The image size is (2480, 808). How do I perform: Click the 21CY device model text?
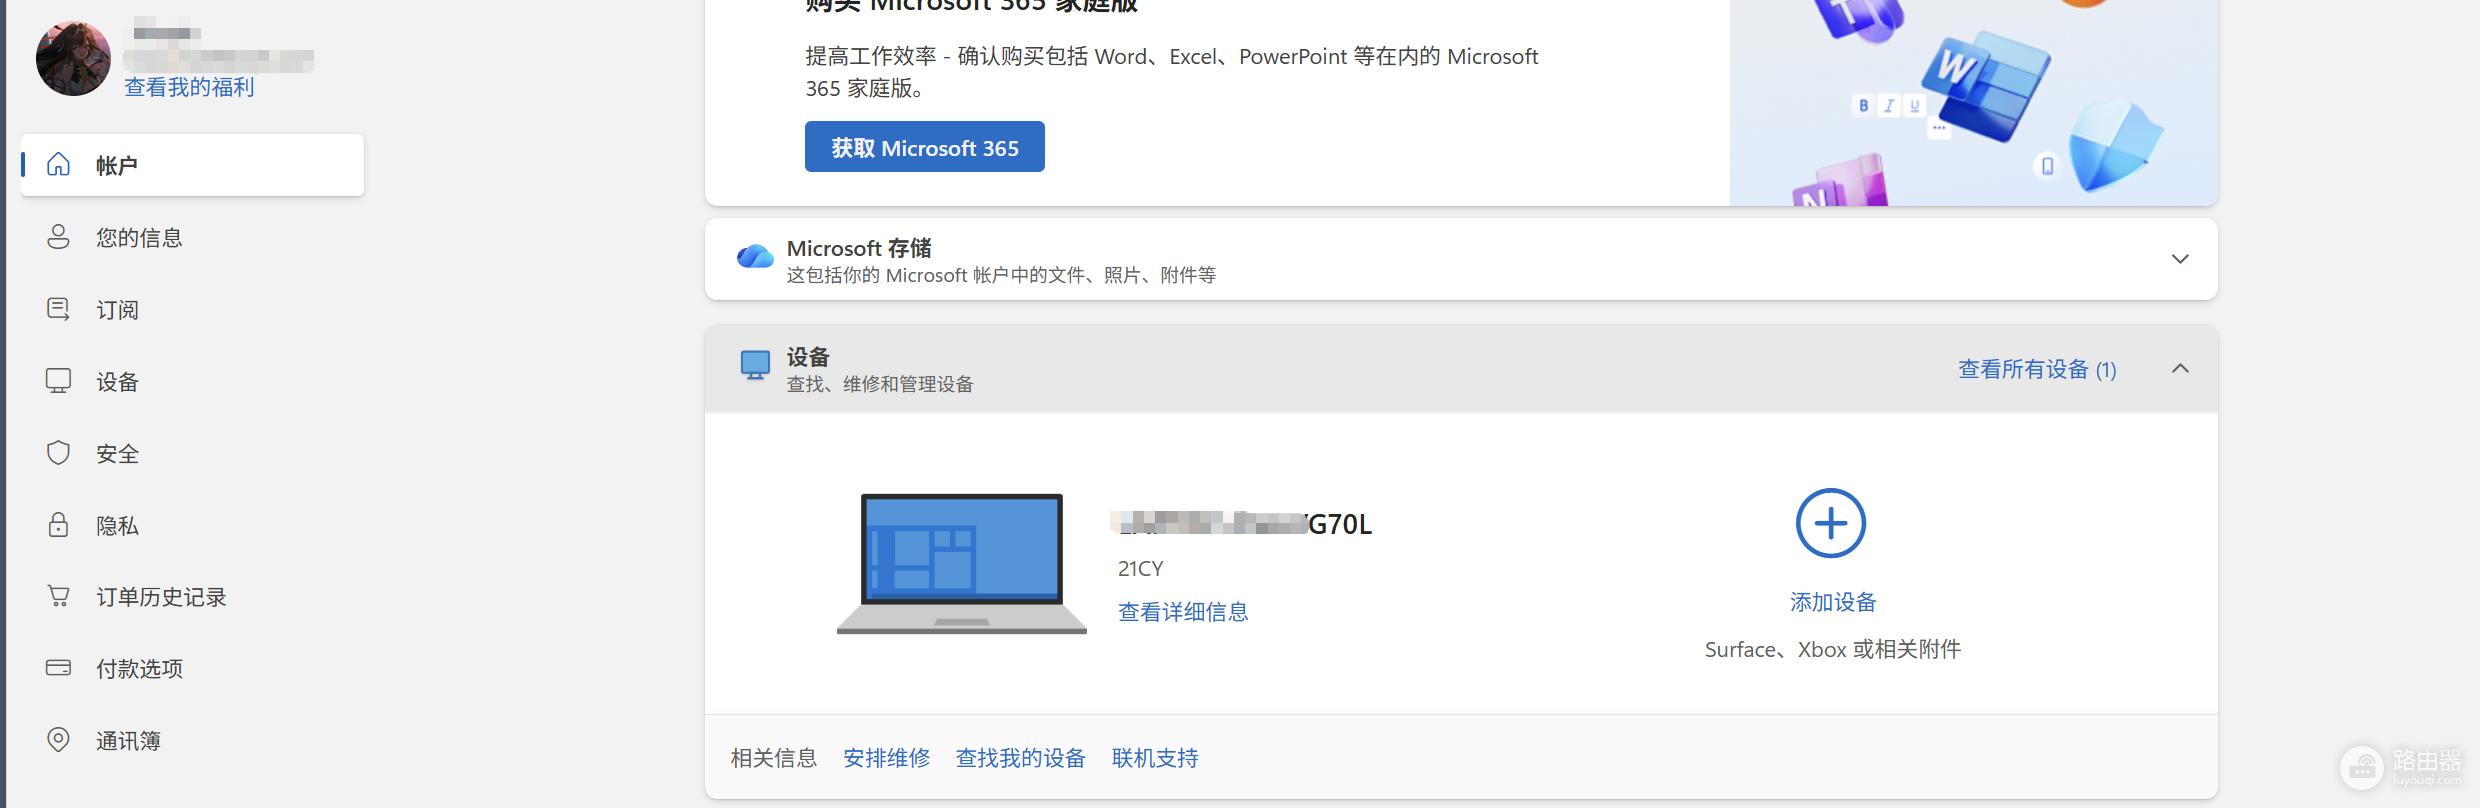coord(1140,568)
